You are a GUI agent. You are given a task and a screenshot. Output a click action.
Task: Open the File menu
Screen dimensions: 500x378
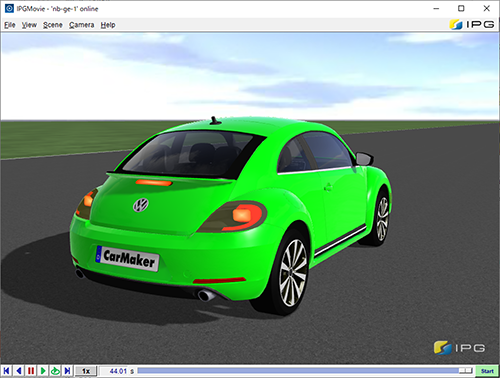pyautogui.click(x=10, y=25)
